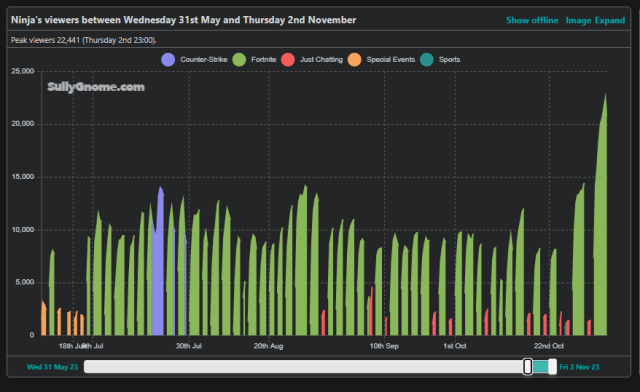Click the left handle of the date range slider

[x=528, y=366]
